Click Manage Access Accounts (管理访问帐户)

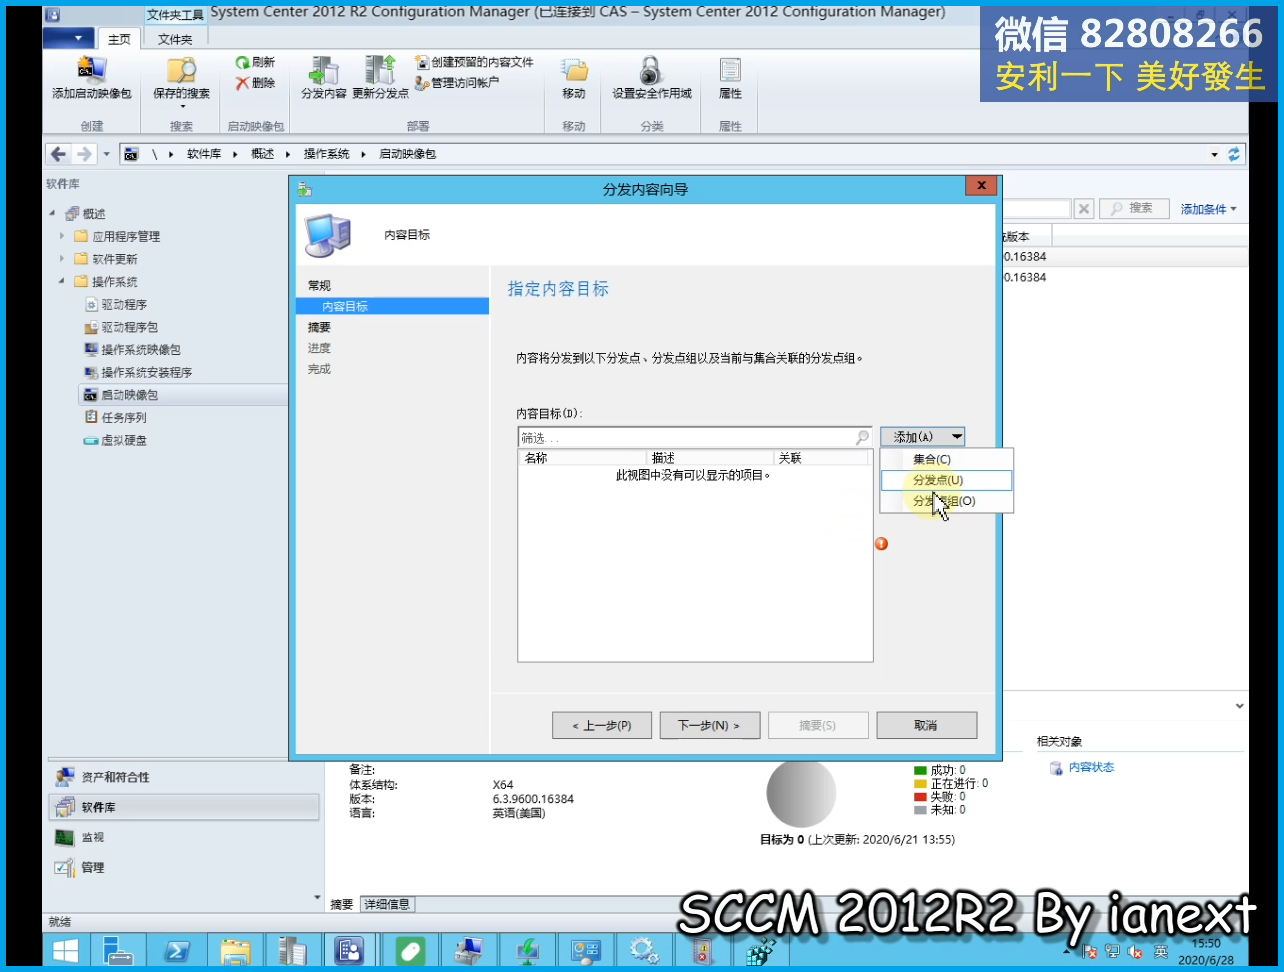457,82
